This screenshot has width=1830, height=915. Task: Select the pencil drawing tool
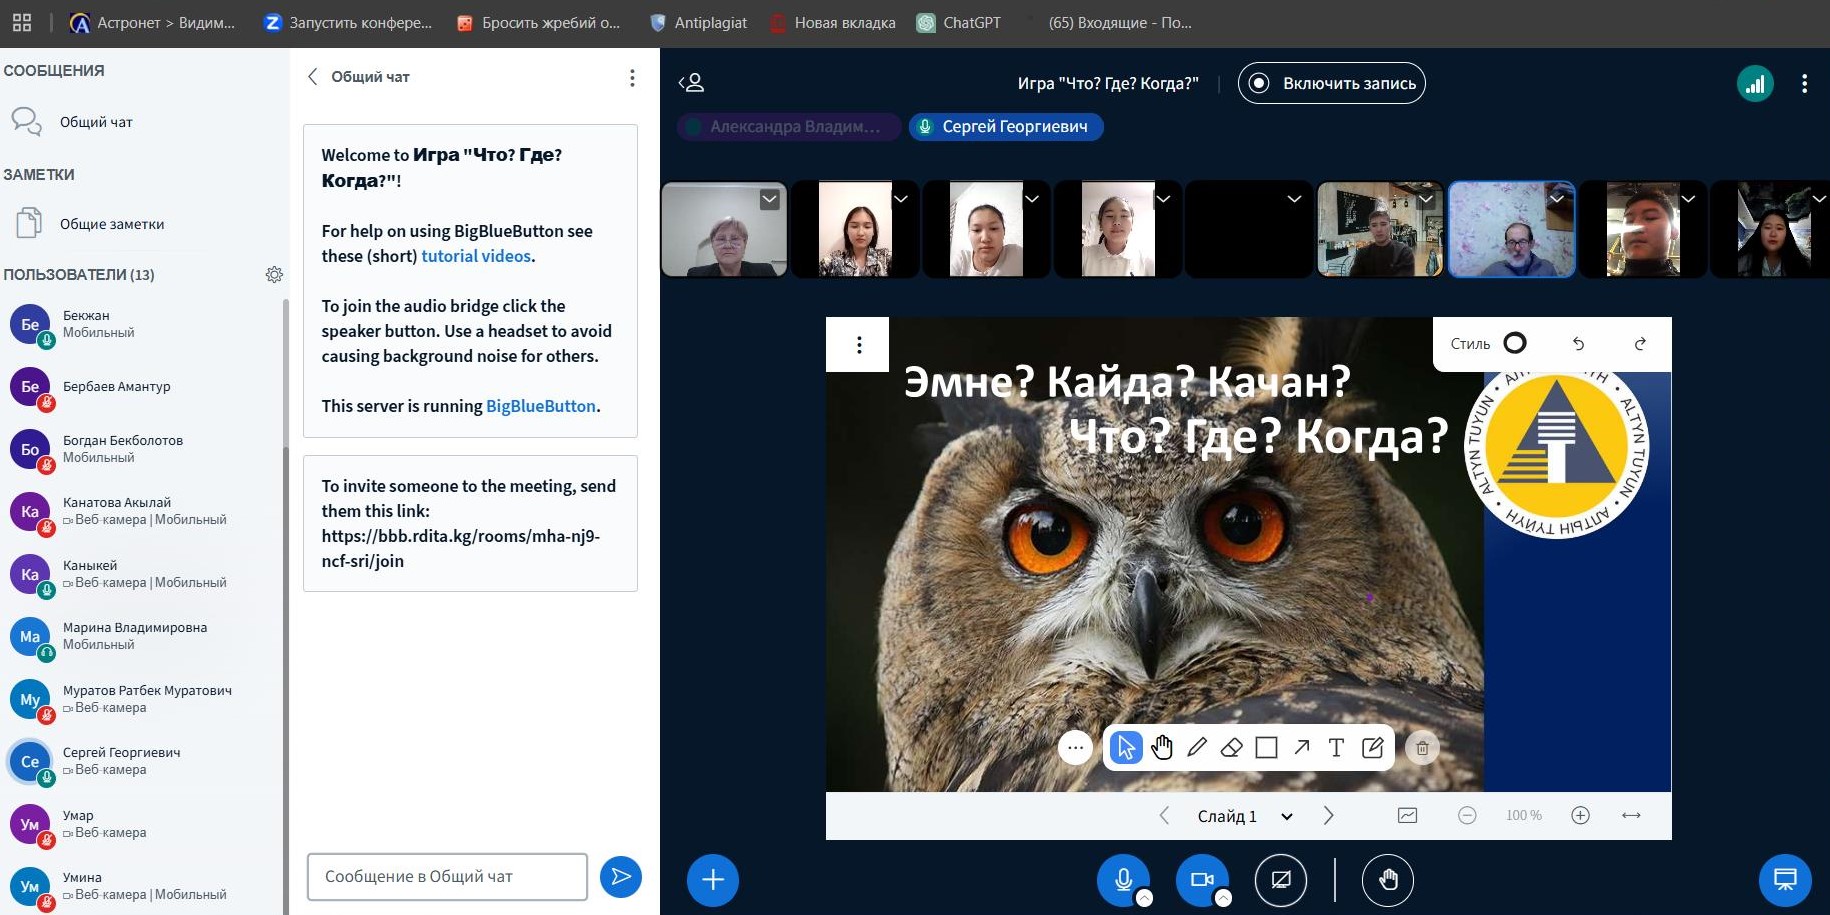click(x=1196, y=747)
